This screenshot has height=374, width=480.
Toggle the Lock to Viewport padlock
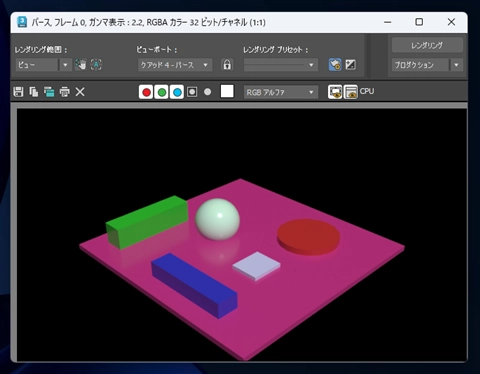(x=227, y=65)
